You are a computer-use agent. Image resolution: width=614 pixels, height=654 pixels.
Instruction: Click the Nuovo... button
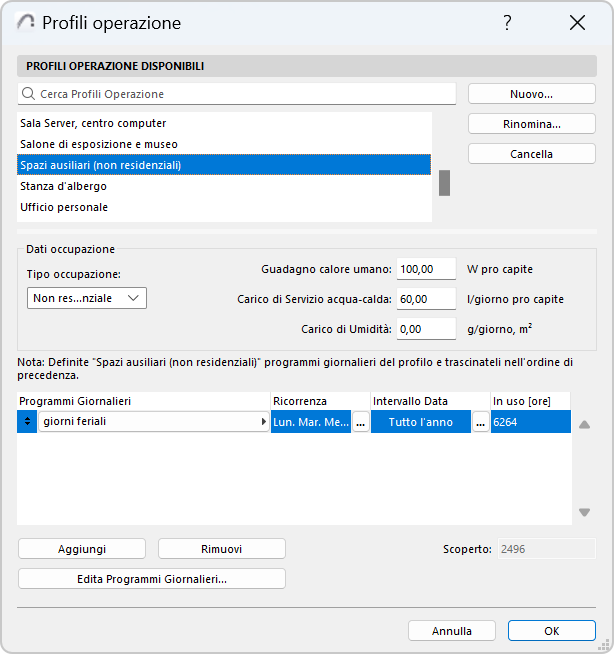pos(531,94)
